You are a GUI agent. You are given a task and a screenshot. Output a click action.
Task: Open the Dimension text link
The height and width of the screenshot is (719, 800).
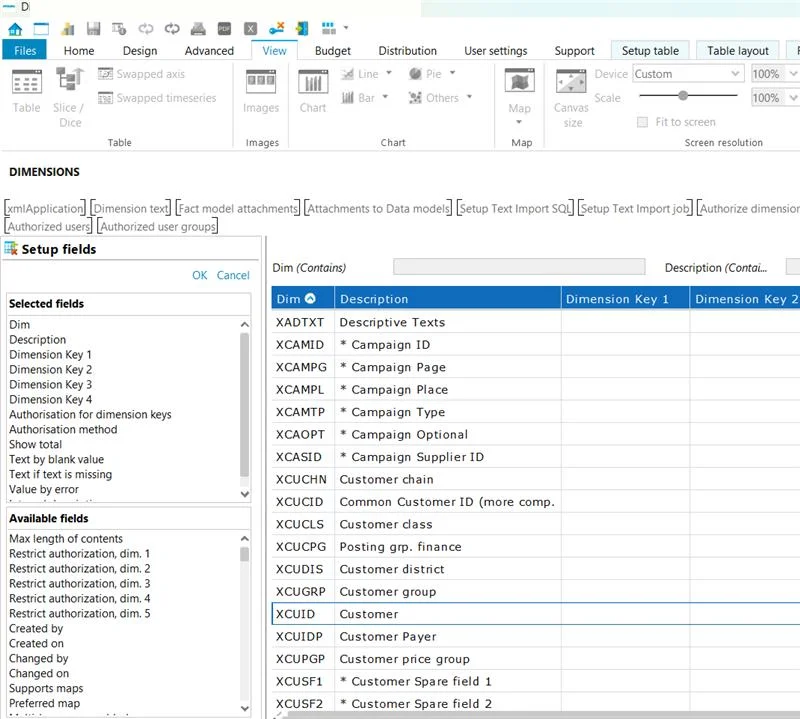(x=131, y=208)
